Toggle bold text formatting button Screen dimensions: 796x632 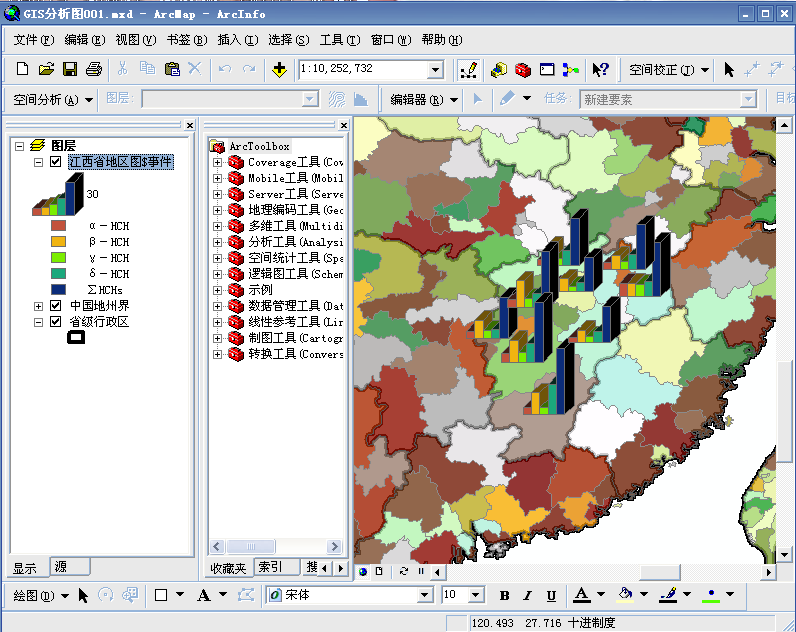pyautogui.click(x=504, y=595)
